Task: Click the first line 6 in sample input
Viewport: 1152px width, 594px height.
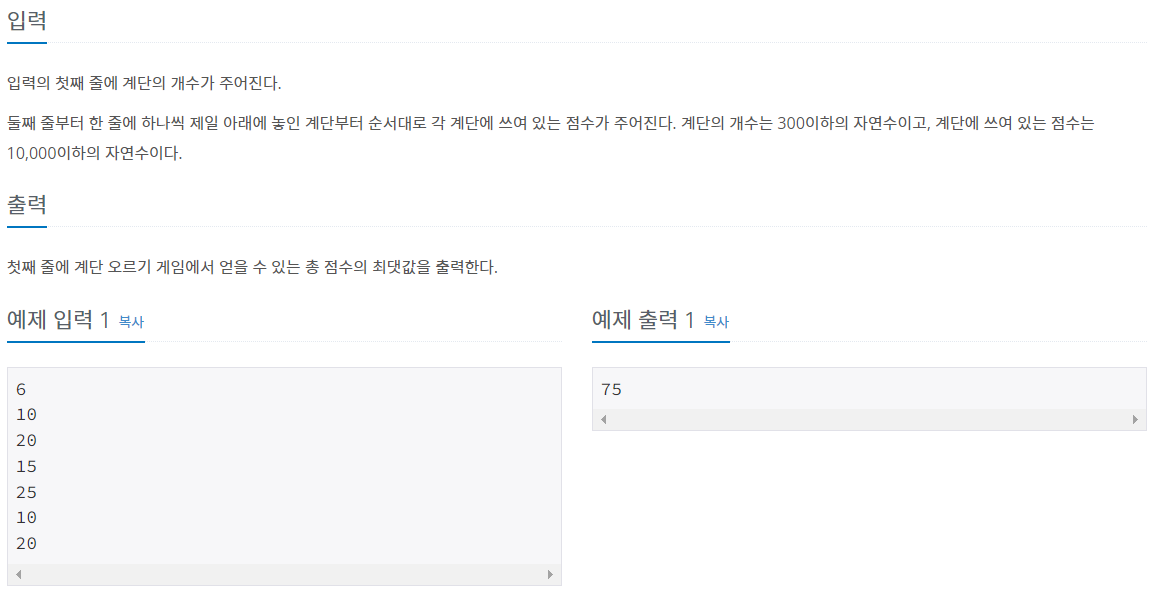Action: (x=21, y=390)
